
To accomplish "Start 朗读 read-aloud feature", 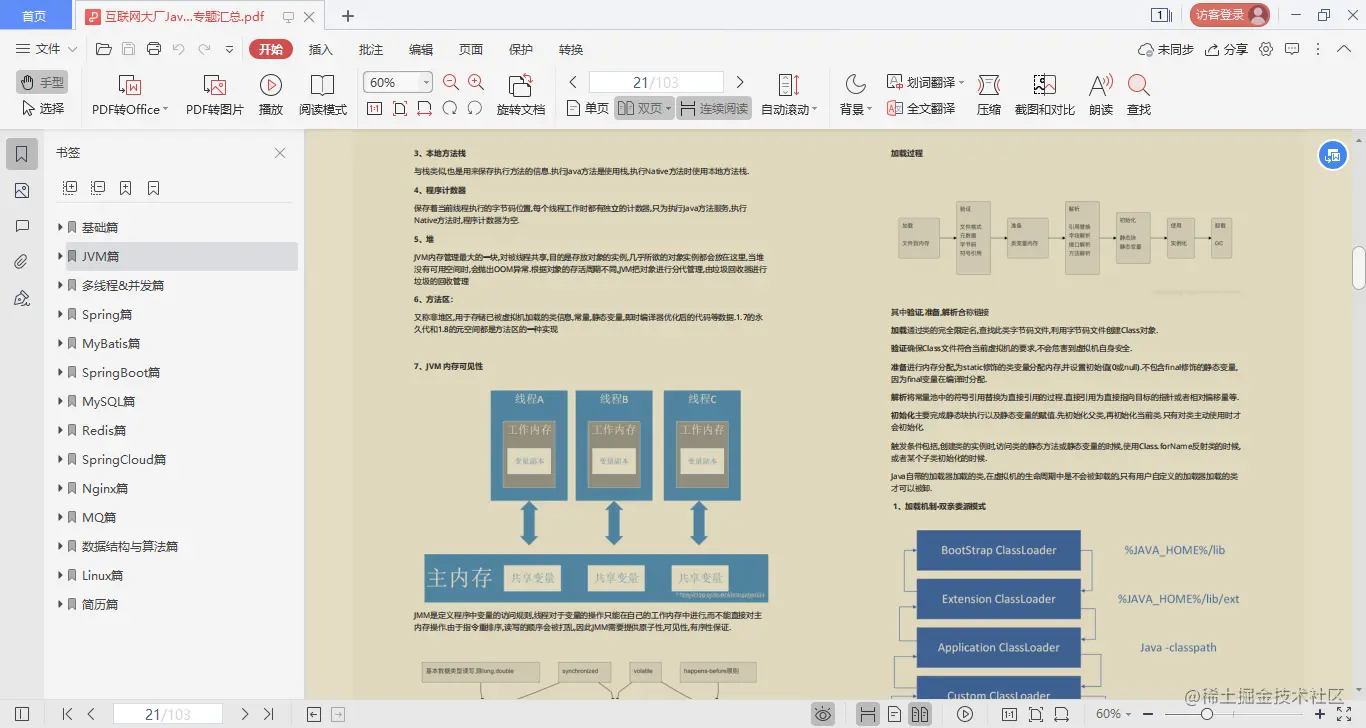I will 1101,96.
